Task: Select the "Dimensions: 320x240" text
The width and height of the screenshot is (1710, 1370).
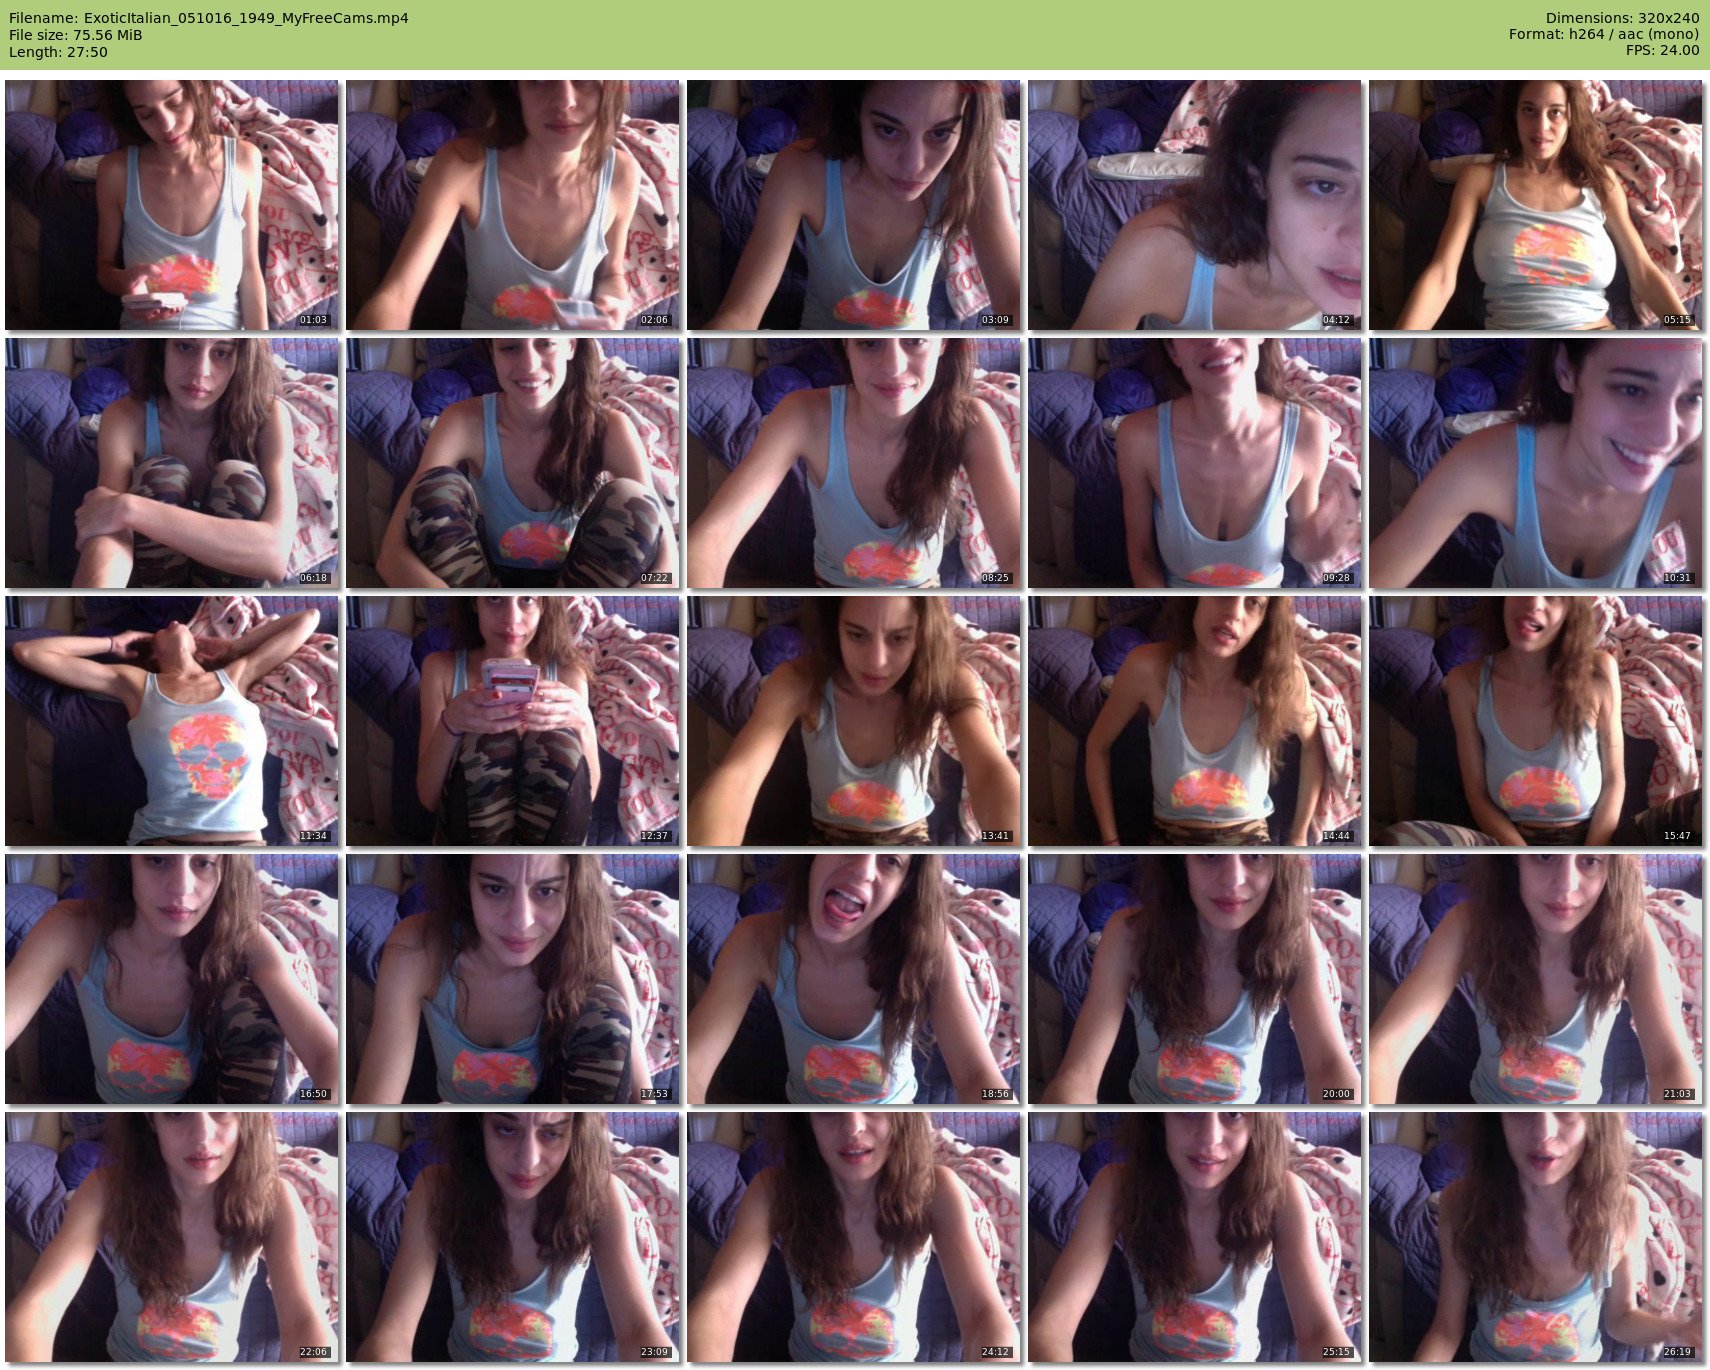Action: pyautogui.click(x=1622, y=18)
